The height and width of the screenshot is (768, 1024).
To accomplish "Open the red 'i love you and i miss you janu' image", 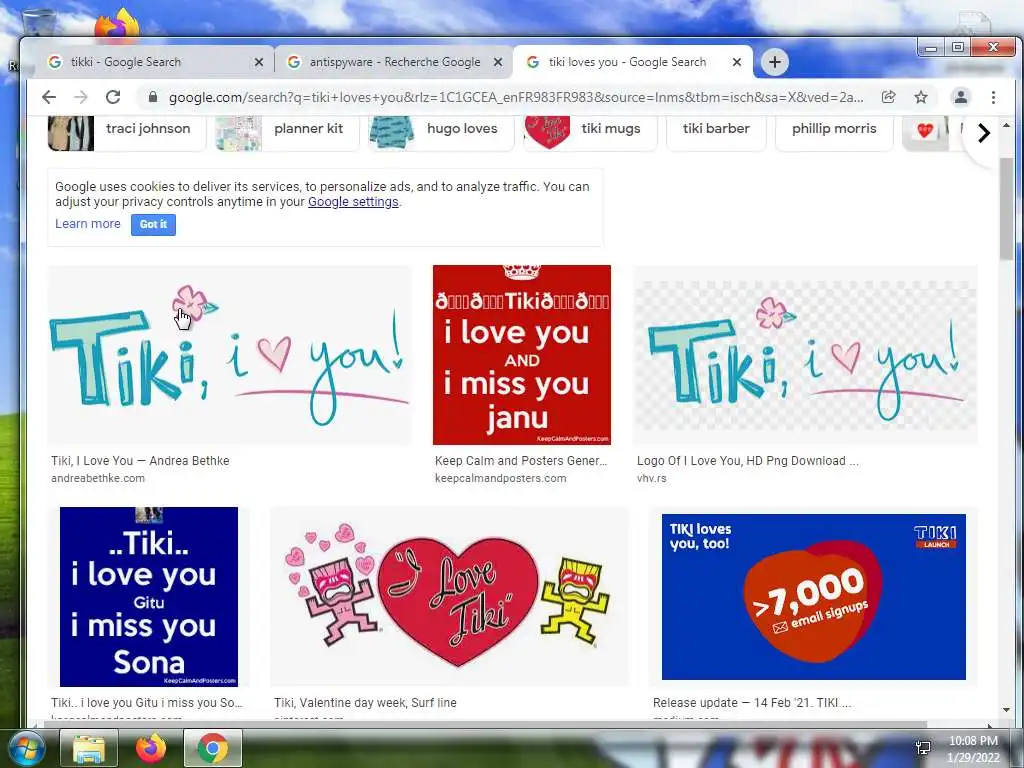I will [x=521, y=355].
